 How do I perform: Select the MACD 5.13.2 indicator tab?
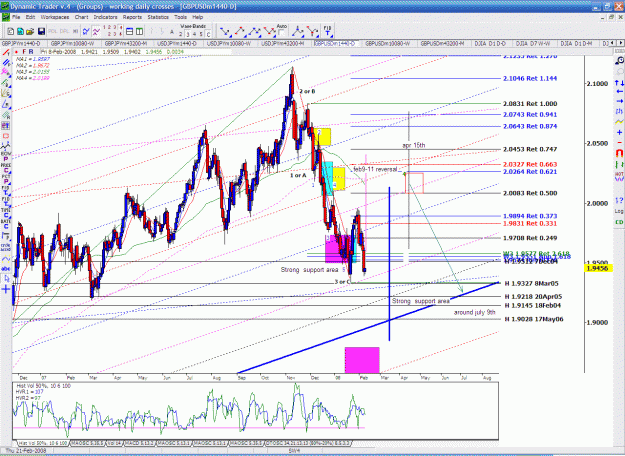pyautogui.click(x=140, y=443)
